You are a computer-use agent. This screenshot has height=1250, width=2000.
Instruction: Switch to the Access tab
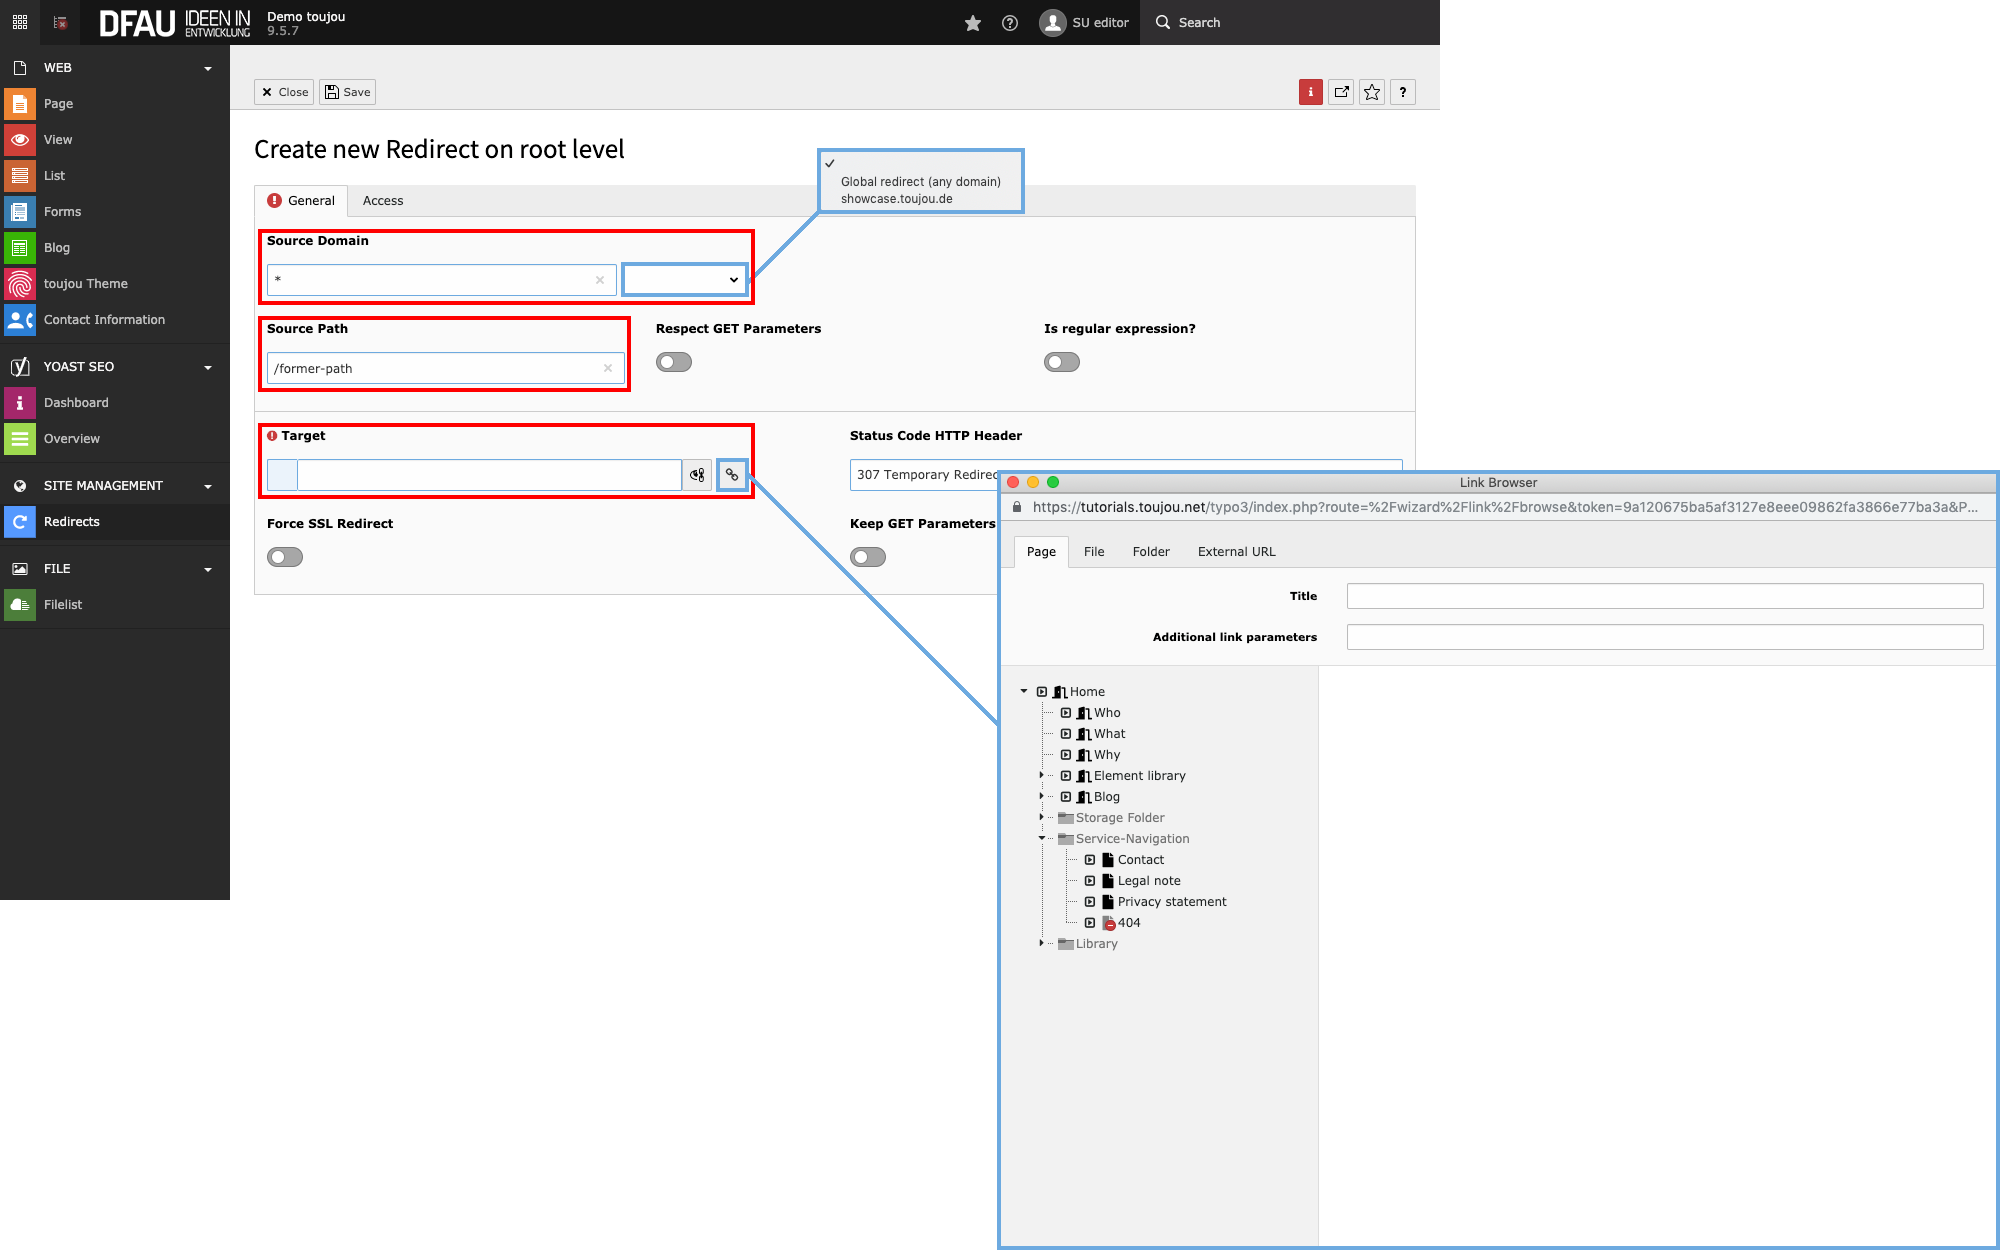pos(383,200)
